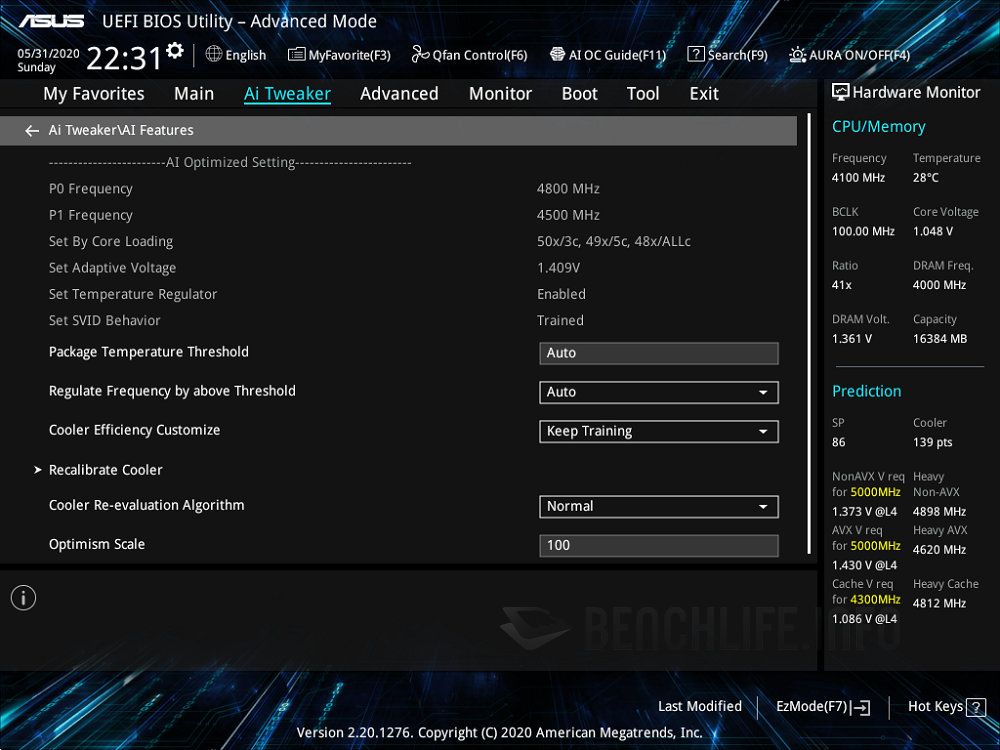The image size is (1000, 750).
Task: Open the Regulate Frequency by above Threshold dropdown
Action: tap(658, 392)
